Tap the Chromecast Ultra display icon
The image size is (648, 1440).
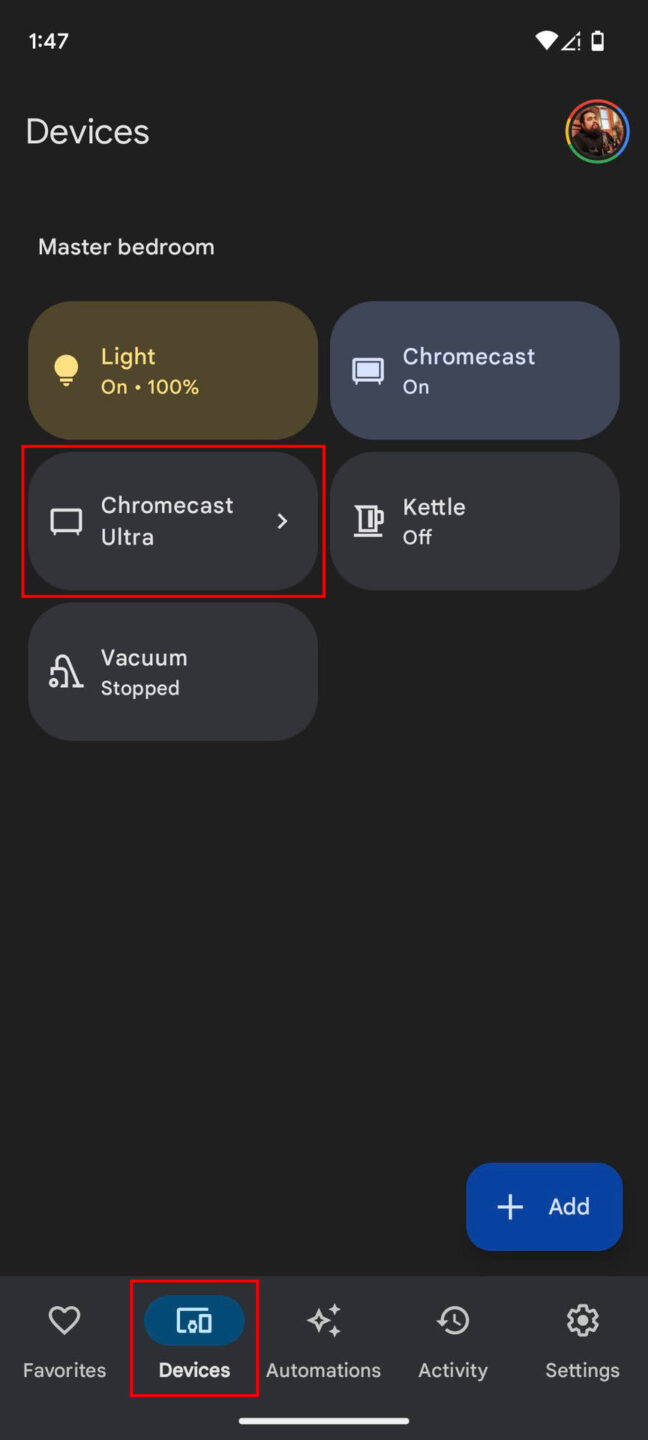point(65,521)
